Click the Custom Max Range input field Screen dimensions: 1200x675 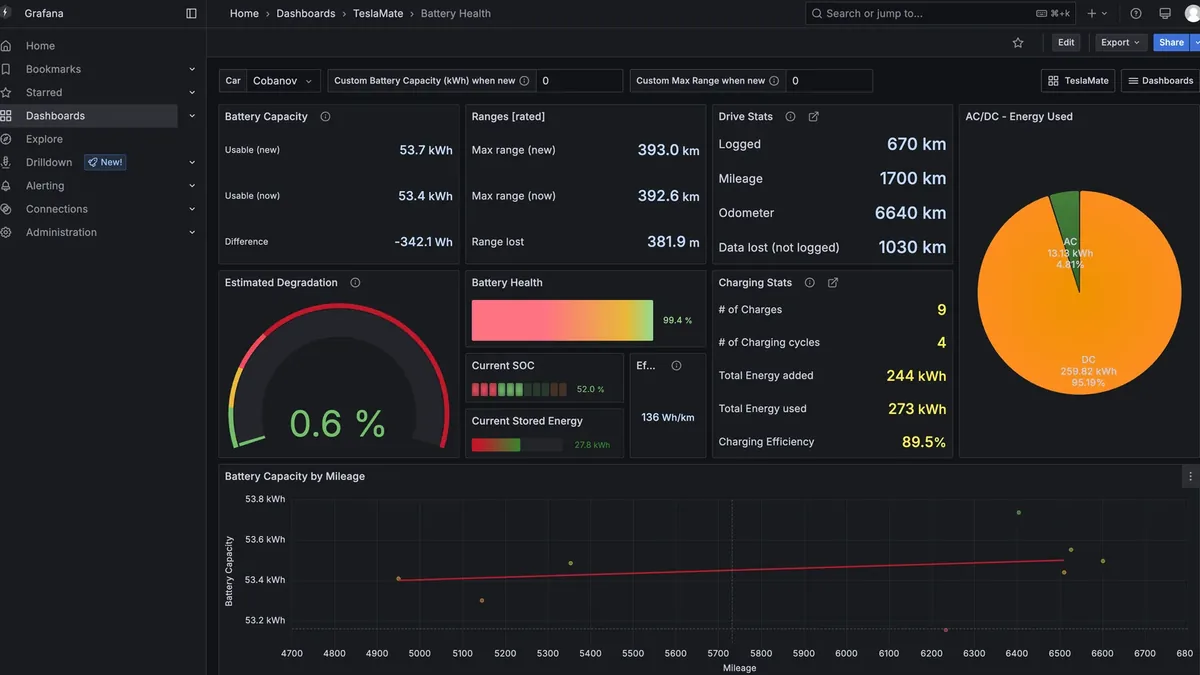pos(829,81)
